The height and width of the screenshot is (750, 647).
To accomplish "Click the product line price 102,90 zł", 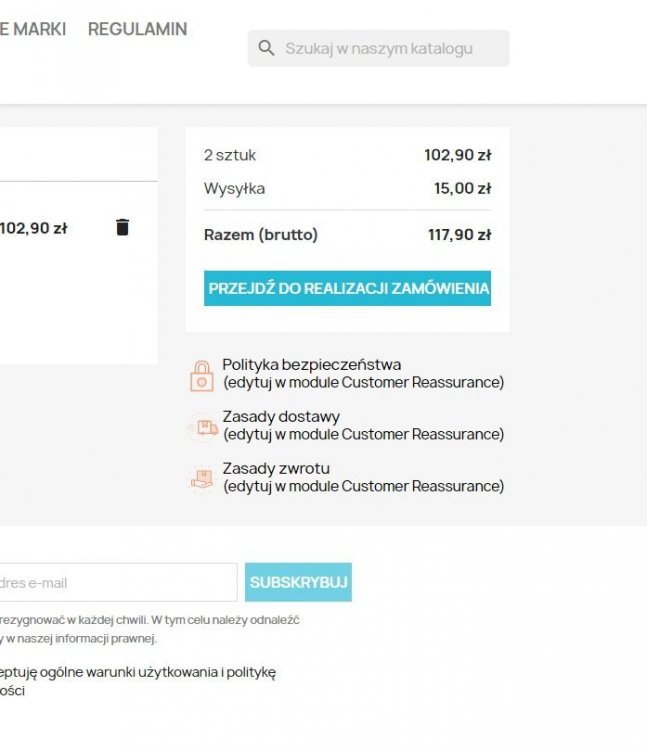I will click(x=33, y=228).
